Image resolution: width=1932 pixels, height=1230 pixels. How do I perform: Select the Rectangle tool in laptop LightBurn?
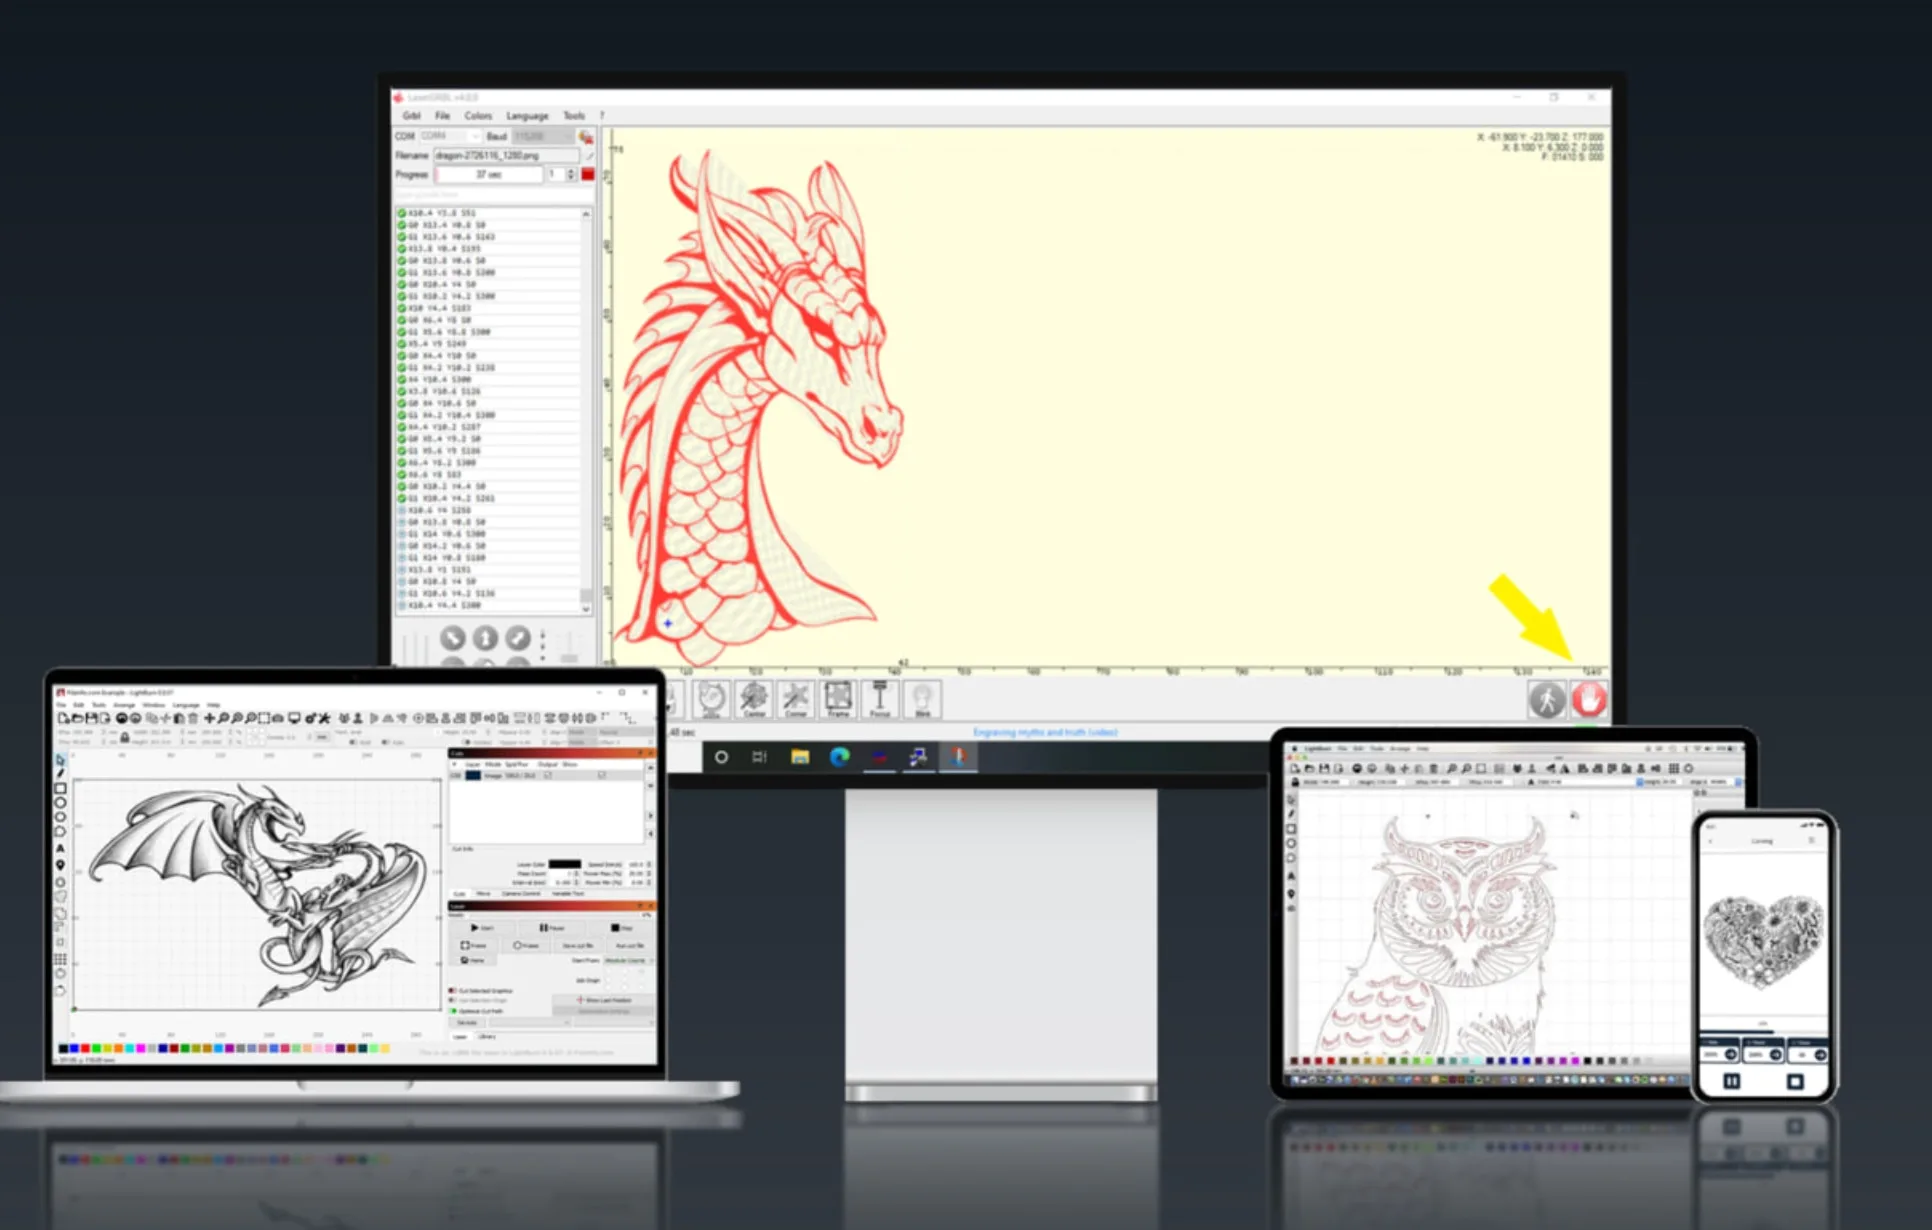60,788
